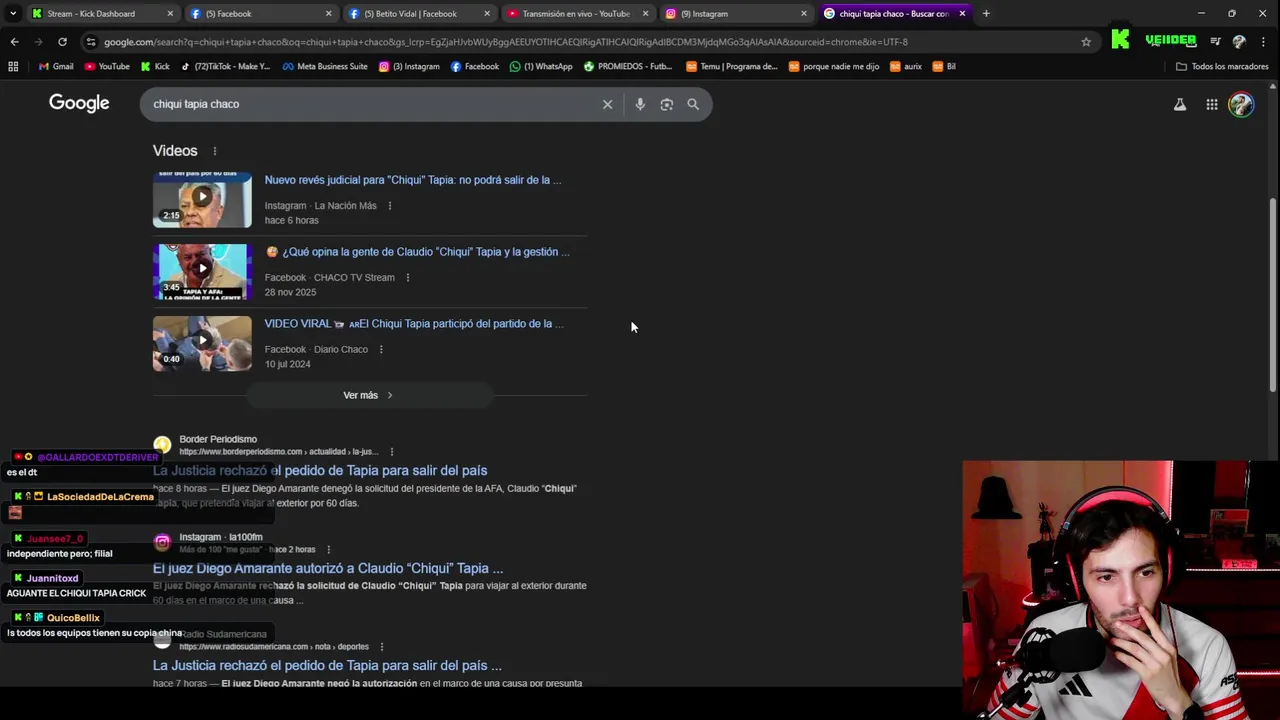The image size is (1280, 720).
Task: Open more options for La Nación Más video
Action: click(390, 206)
